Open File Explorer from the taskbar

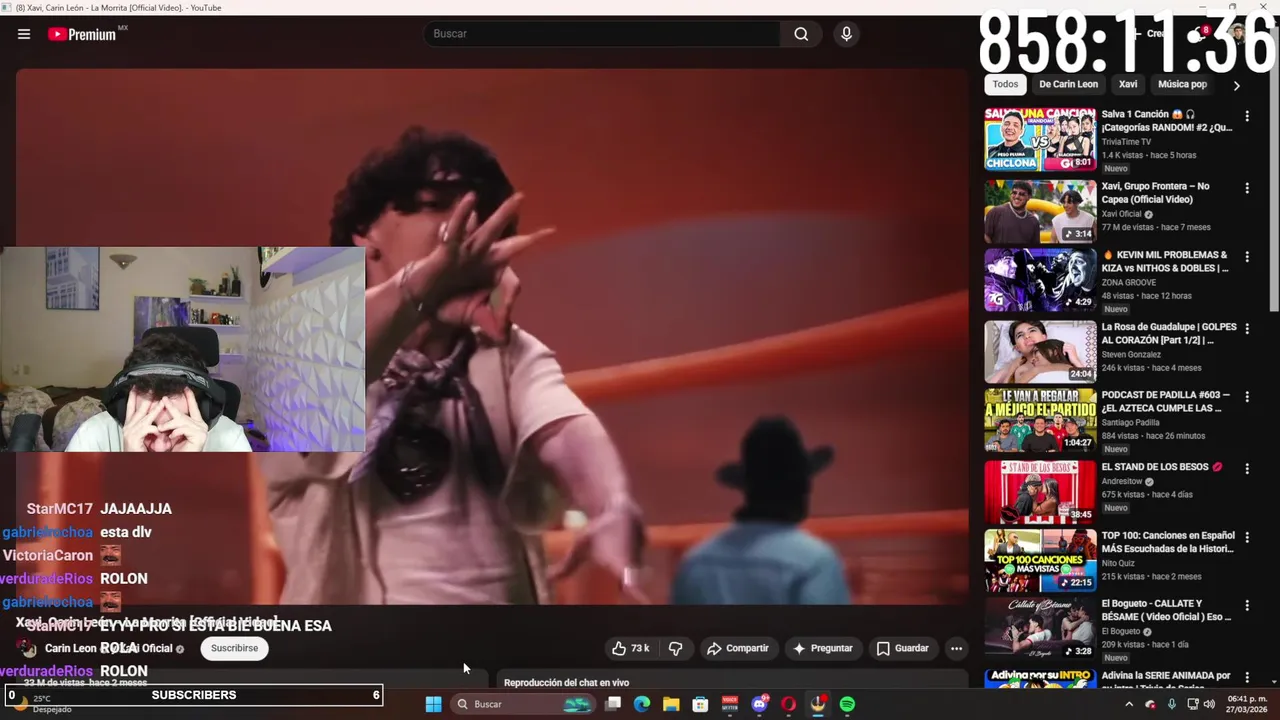(671, 704)
